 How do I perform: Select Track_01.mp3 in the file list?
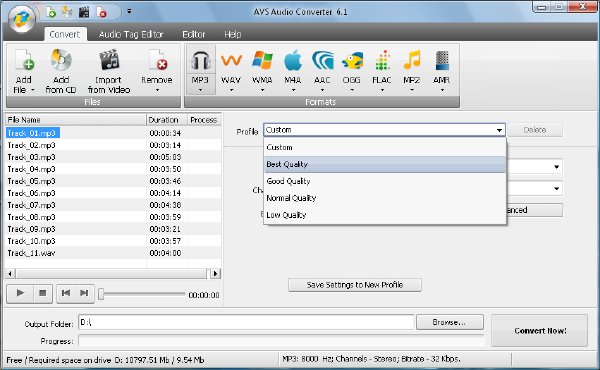point(32,133)
